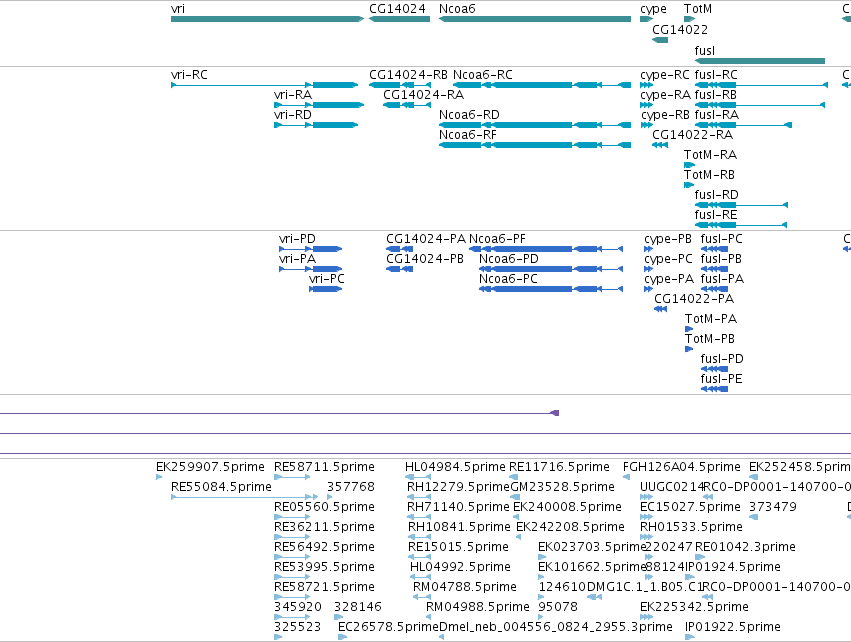Click the vri-RA transcript feature
851x642 pixels.
click(319, 105)
